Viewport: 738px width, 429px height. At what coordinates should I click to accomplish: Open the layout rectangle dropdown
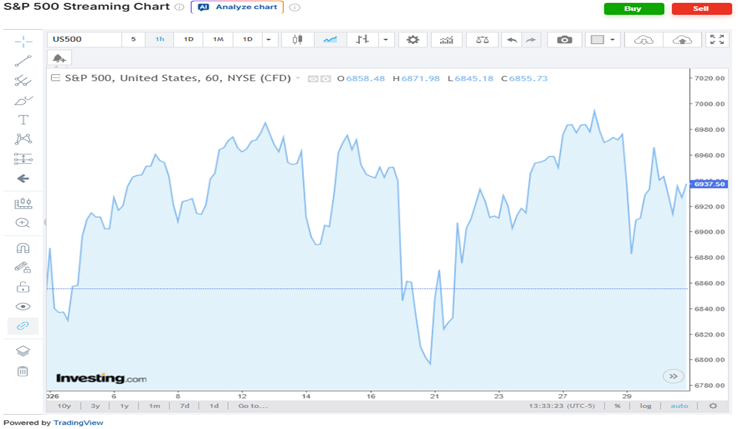pos(613,40)
